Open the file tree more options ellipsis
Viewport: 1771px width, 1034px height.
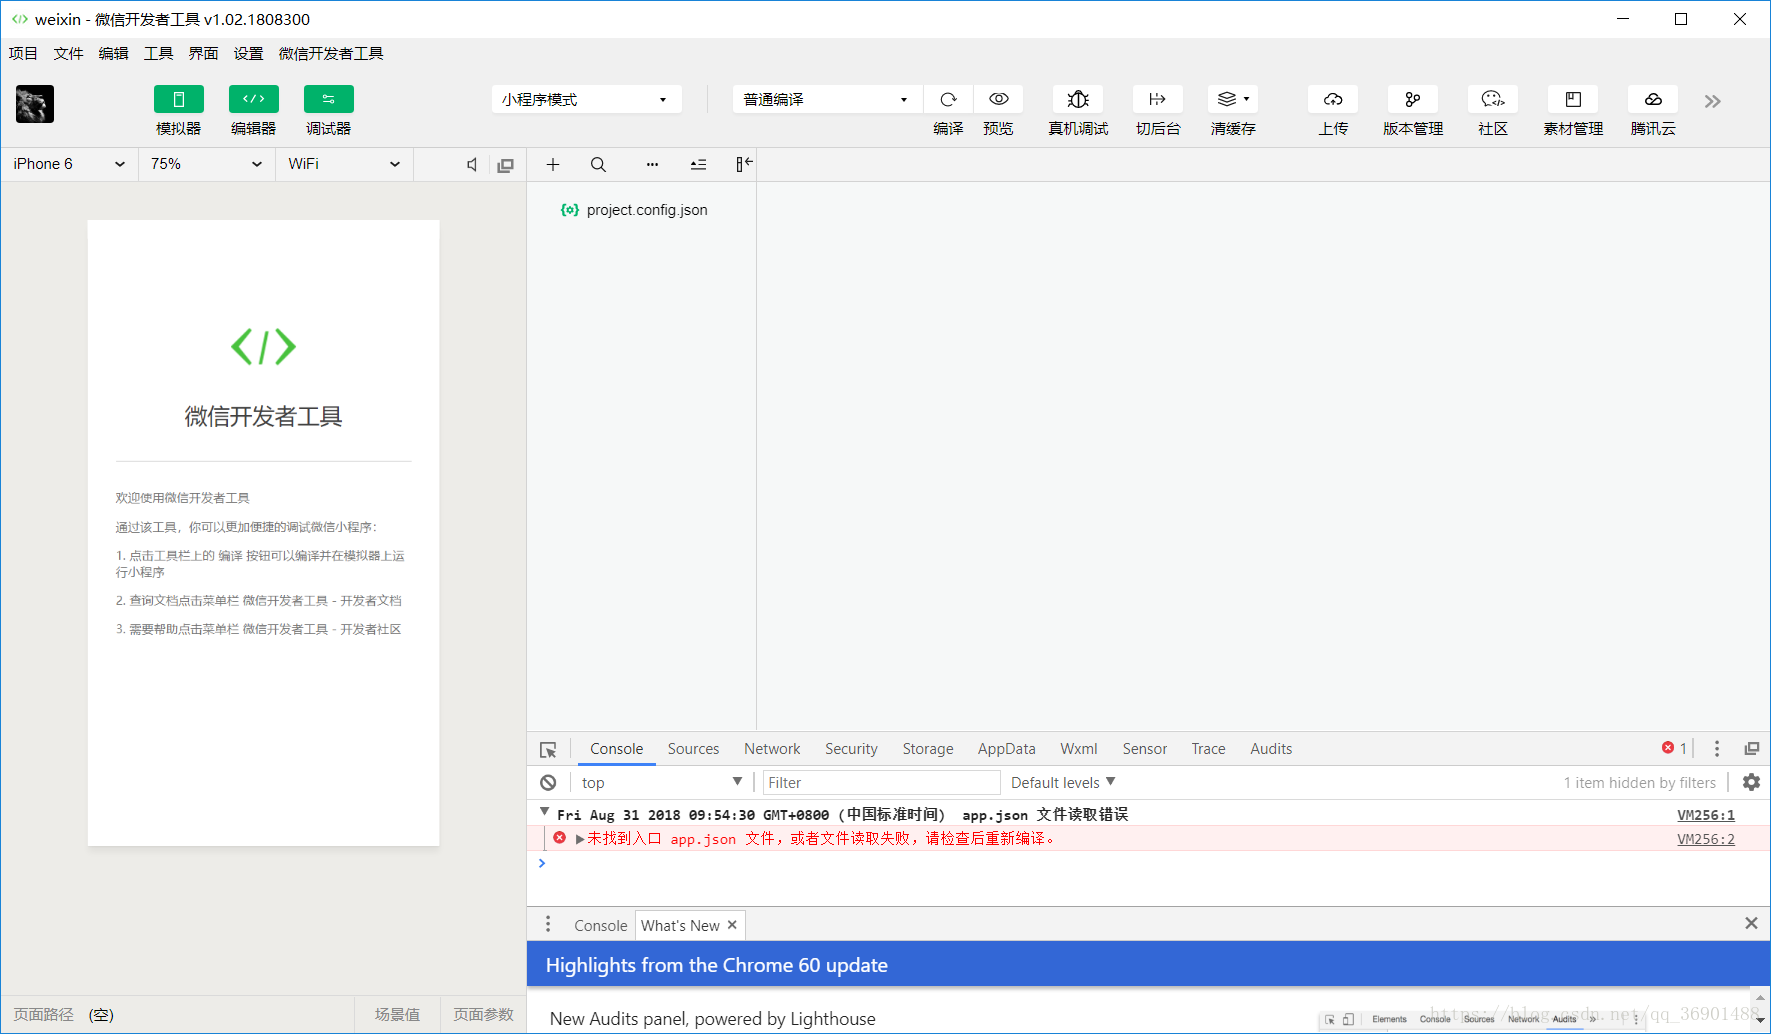(652, 164)
